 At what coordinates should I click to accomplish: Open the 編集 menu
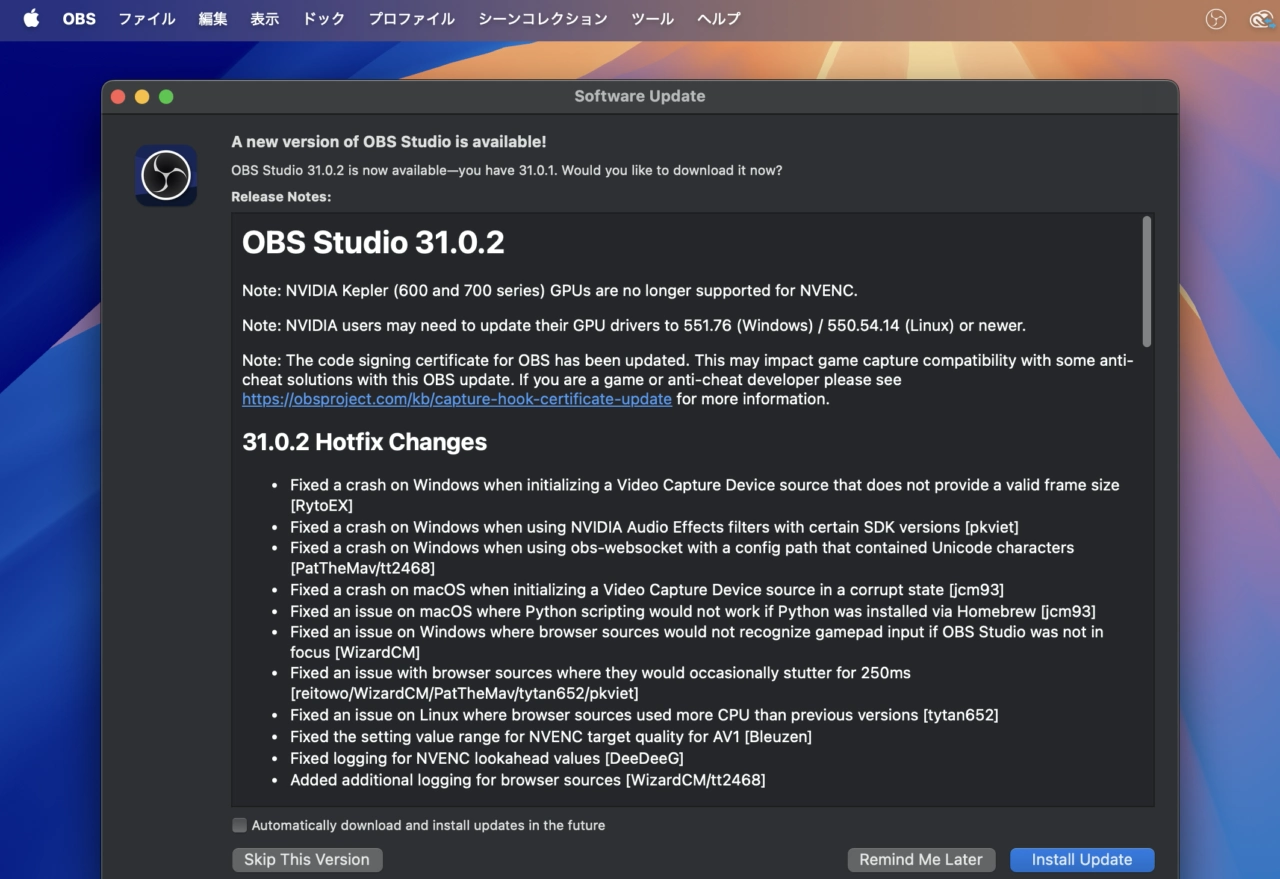213,19
